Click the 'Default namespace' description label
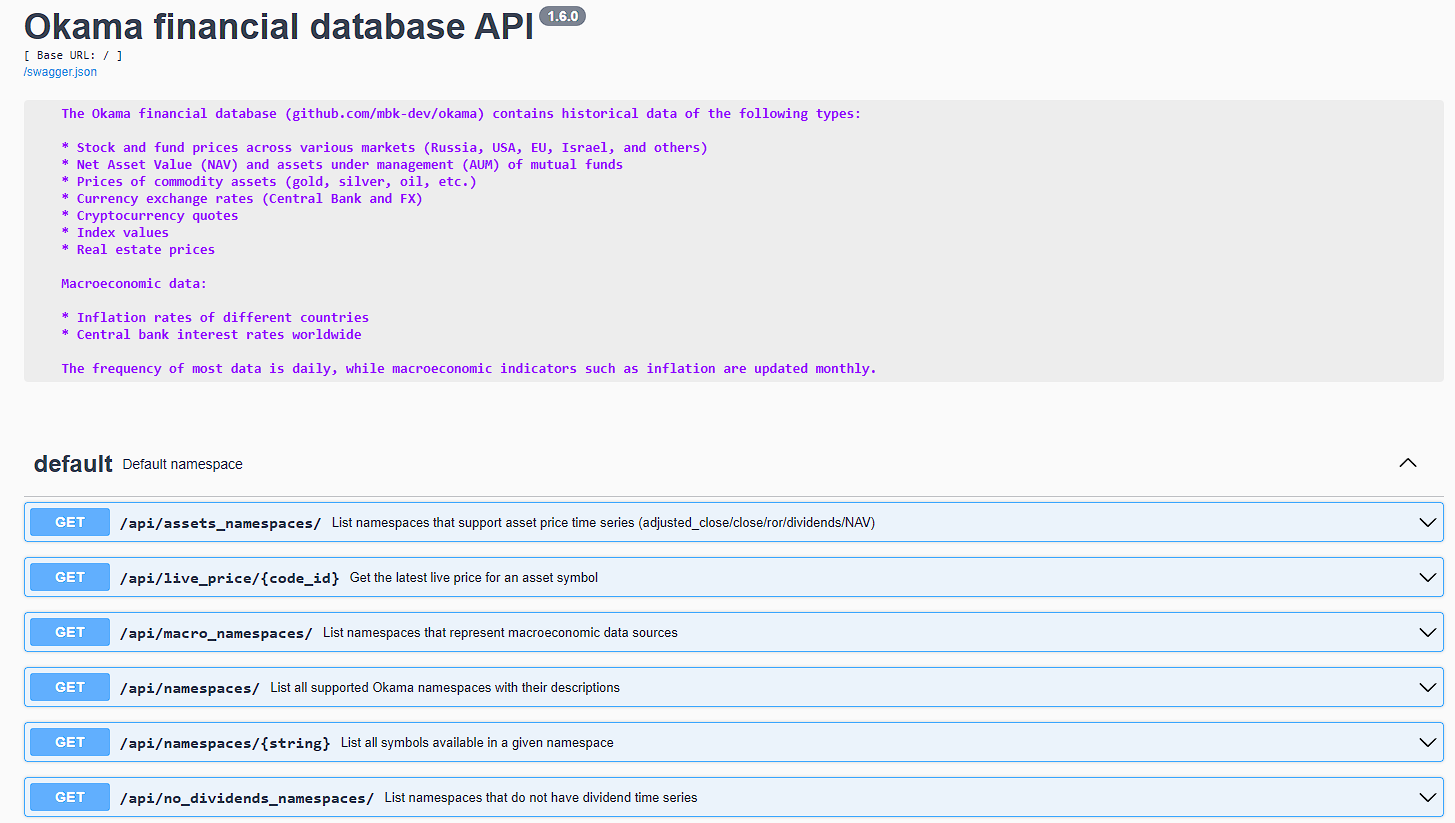Screen dimensions: 1455x823 (x=182, y=464)
